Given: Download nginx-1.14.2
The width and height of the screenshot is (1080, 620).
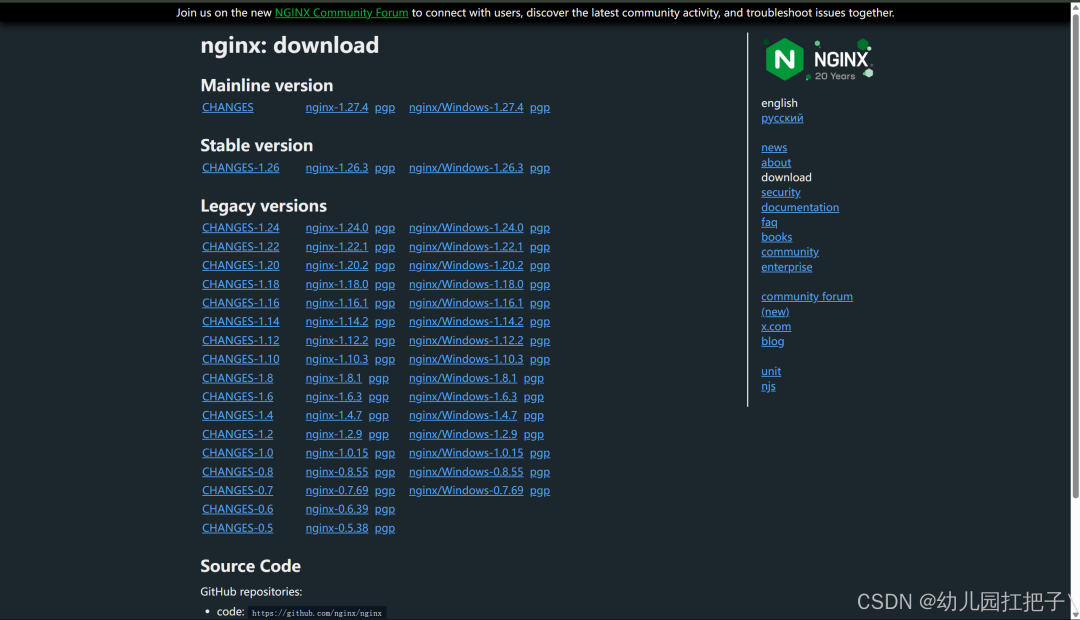Looking at the screenshot, I should point(337,321).
